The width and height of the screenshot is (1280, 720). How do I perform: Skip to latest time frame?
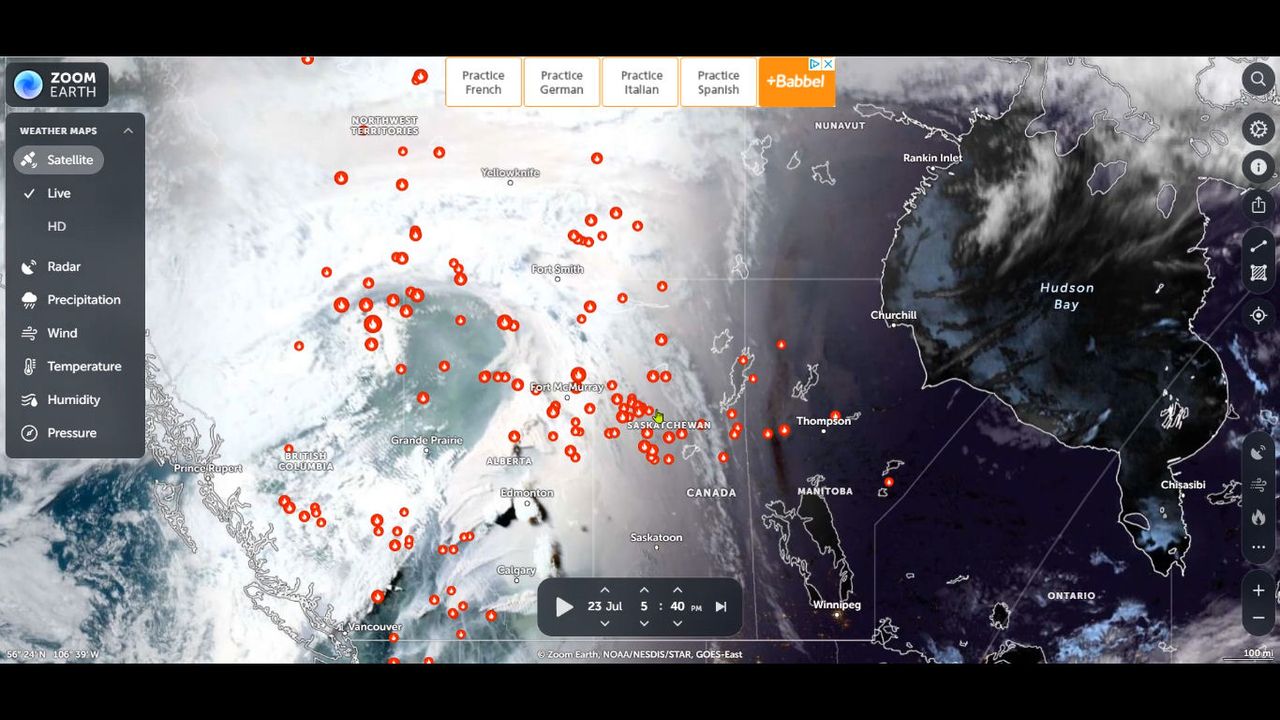(721, 607)
